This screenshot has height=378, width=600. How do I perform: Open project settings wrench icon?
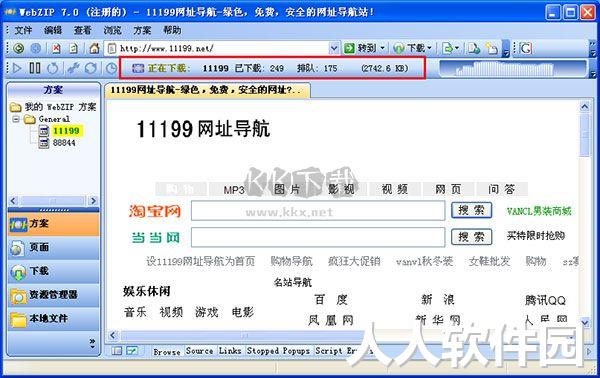(x=73, y=68)
